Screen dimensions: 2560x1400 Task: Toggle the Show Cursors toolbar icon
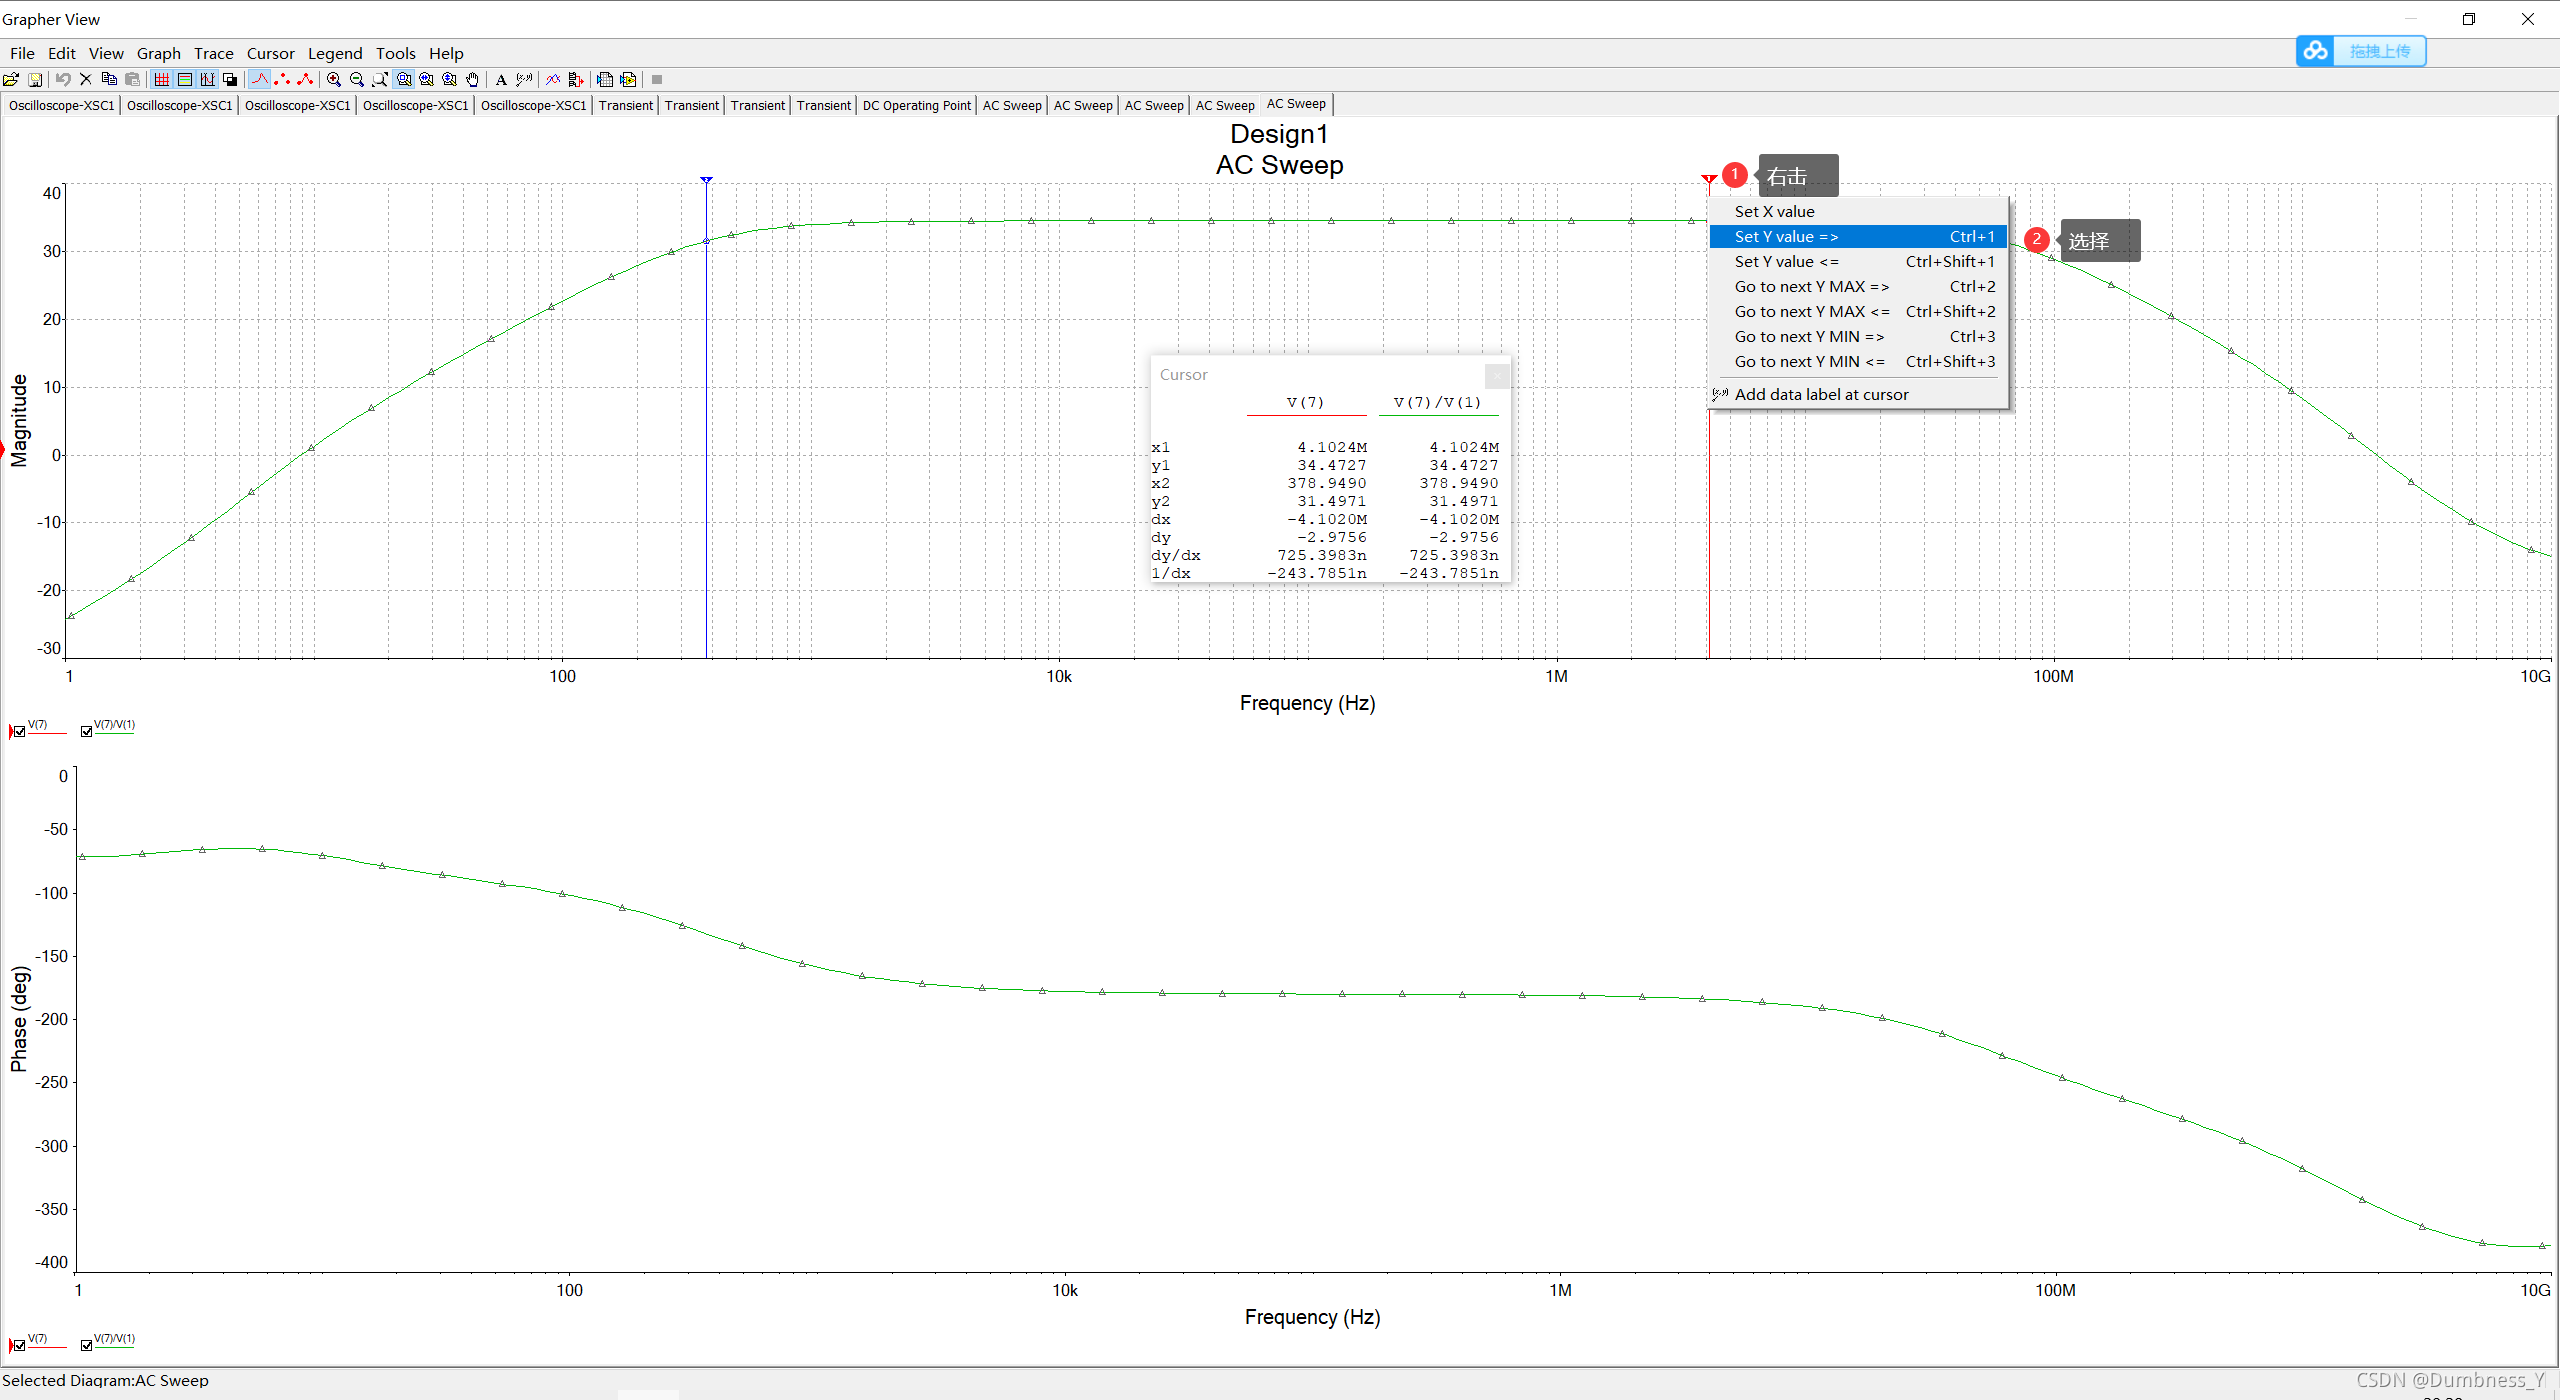pos(208,80)
